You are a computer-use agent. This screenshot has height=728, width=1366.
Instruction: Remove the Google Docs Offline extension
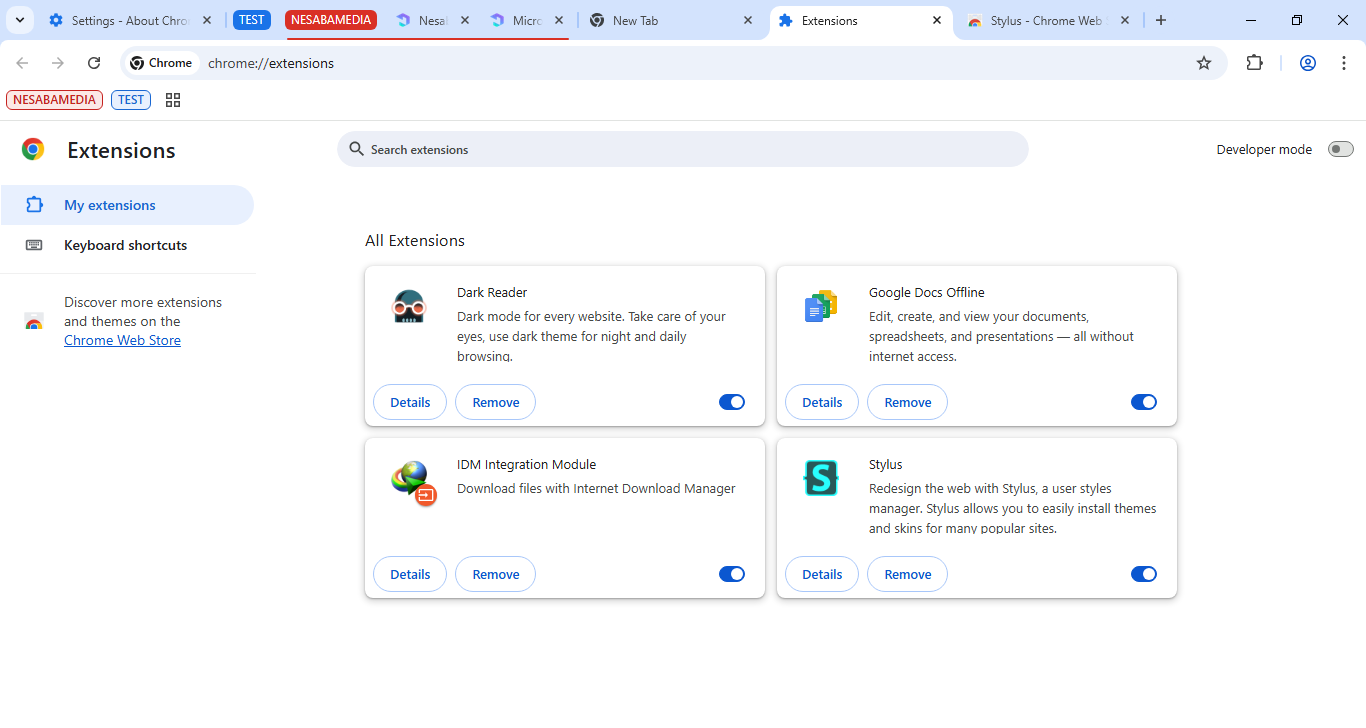pyautogui.click(x=907, y=402)
